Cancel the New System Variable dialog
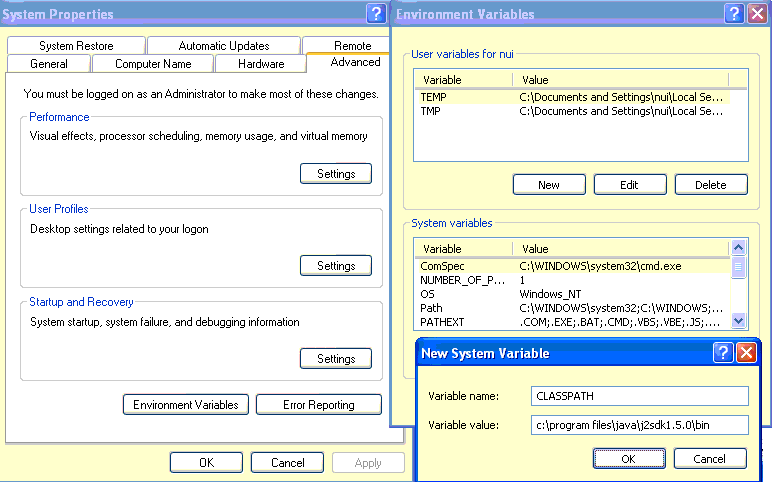Viewport: 772px width, 482px height. tap(710, 459)
